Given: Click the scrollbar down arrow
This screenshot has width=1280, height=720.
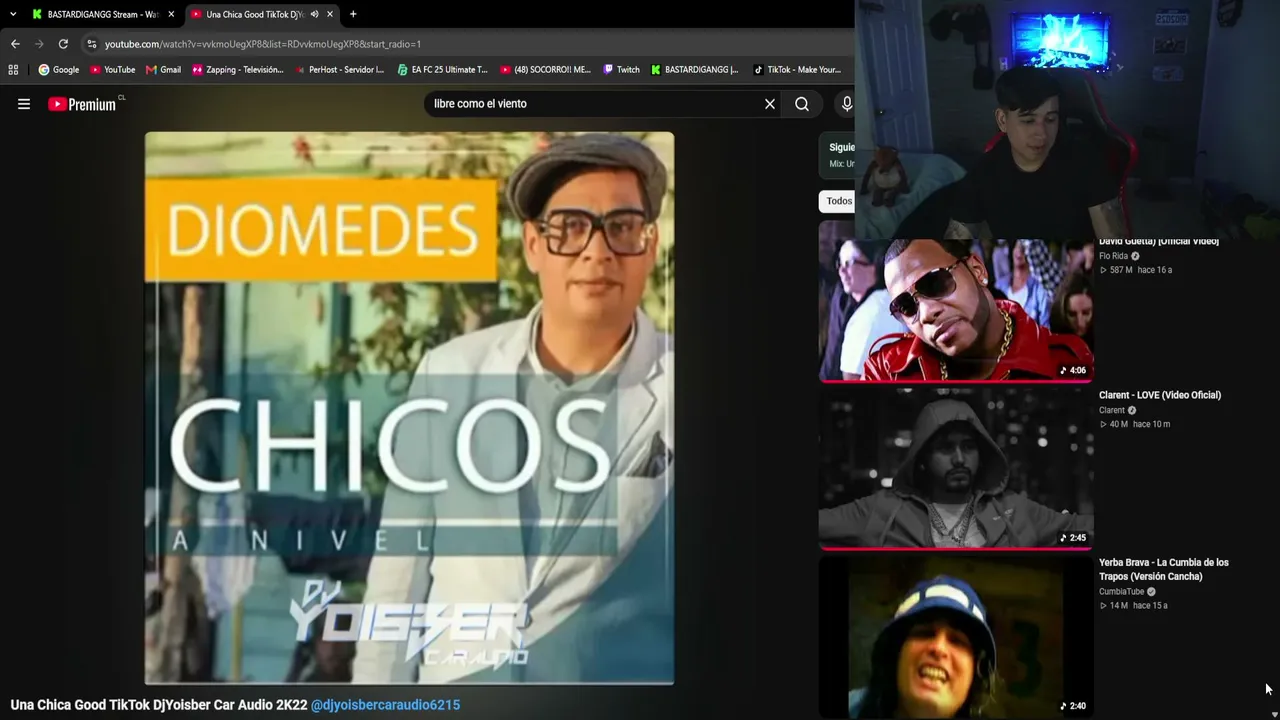Looking at the screenshot, I should click(x=1274, y=713).
